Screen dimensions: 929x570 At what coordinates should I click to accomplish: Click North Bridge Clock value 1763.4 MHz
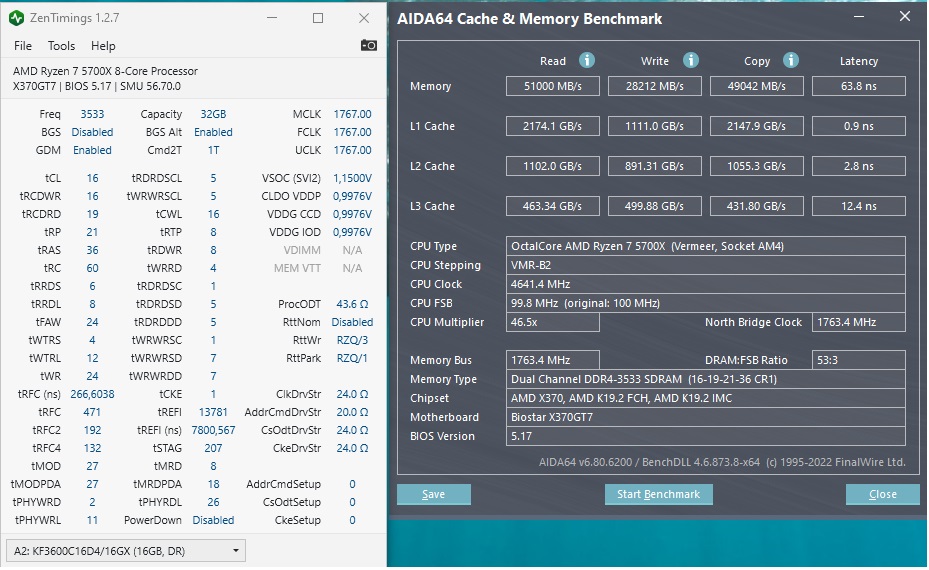pyautogui.click(x=858, y=322)
